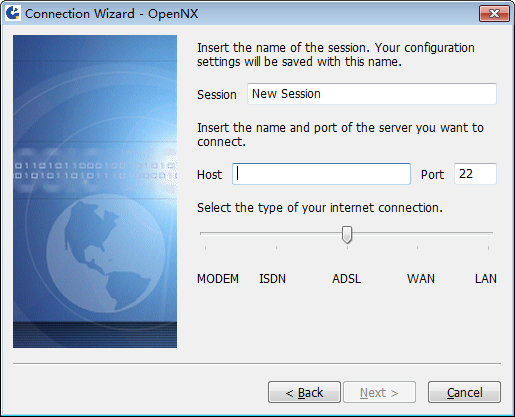Viewport: 515px width, 417px height.
Task: Click the ADSL label
Action: 347,279
